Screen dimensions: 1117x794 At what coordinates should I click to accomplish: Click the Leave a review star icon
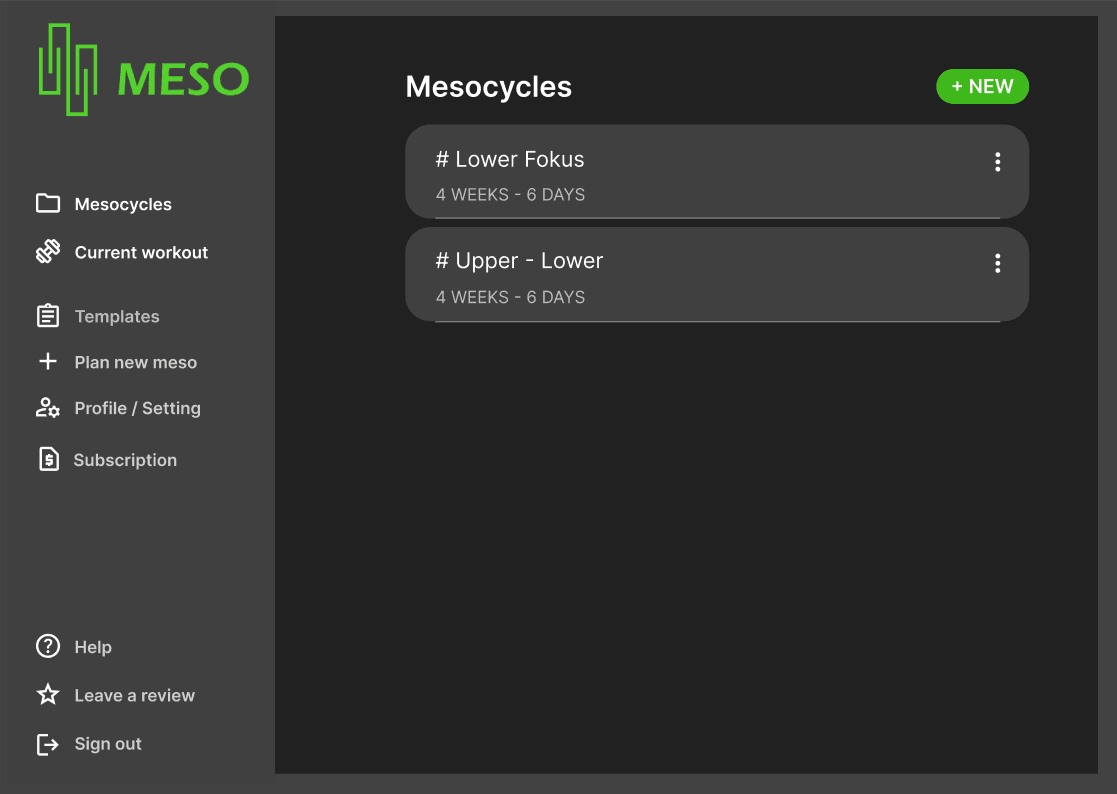point(48,695)
